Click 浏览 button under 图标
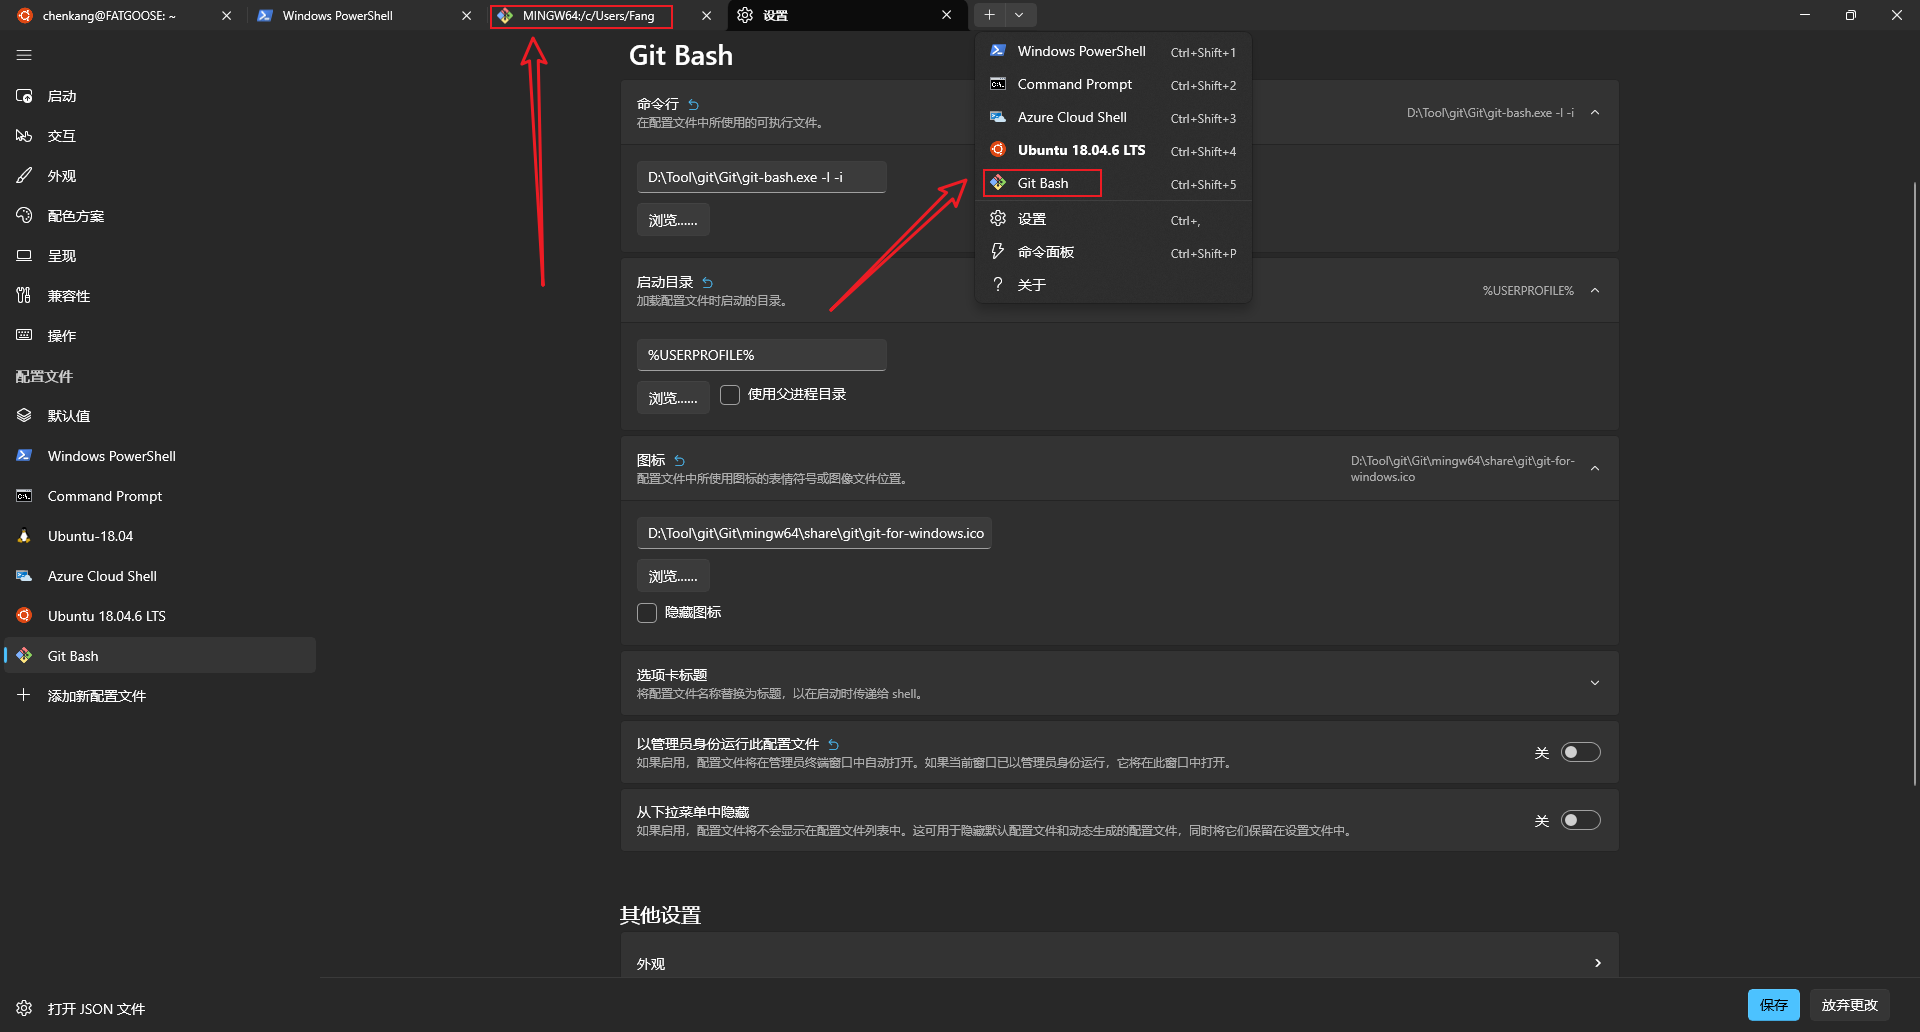Image resolution: width=1920 pixels, height=1032 pixels. pos(673,576)
